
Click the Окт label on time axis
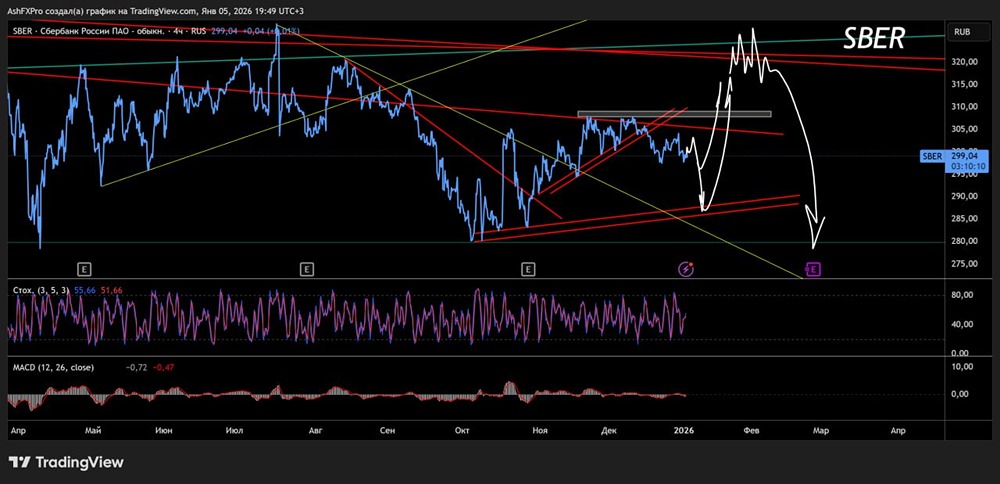[462, 431]
